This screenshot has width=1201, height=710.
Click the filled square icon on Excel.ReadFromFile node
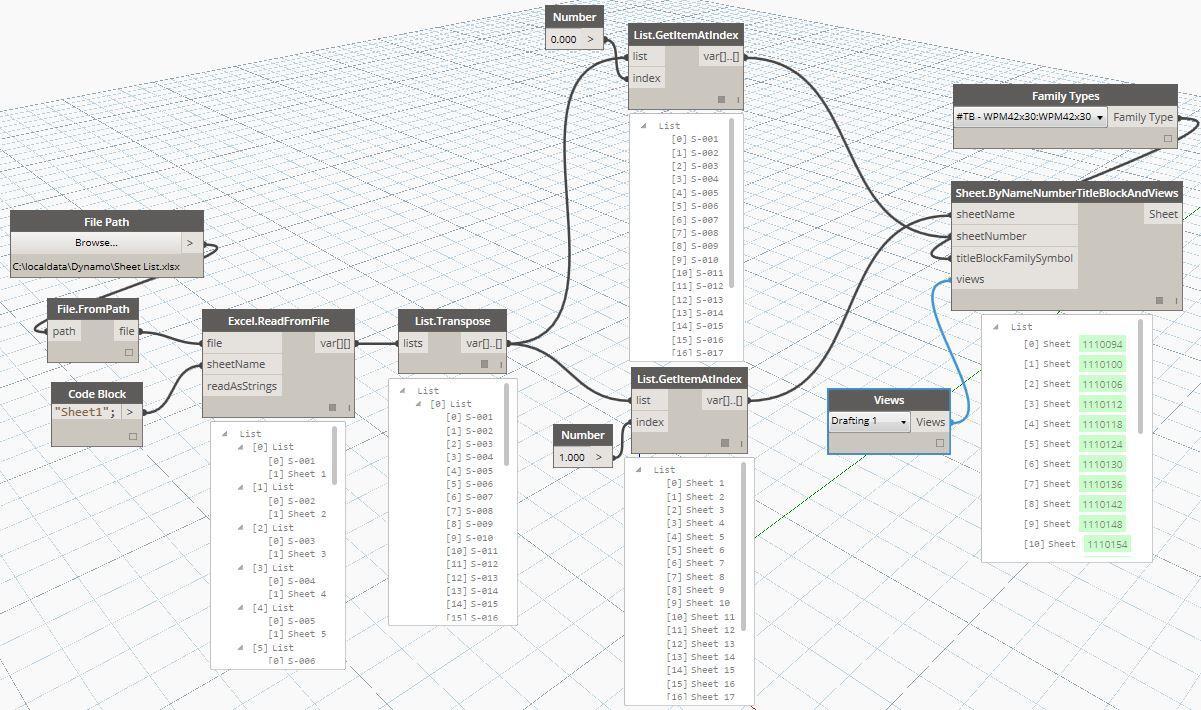[332, 407]
